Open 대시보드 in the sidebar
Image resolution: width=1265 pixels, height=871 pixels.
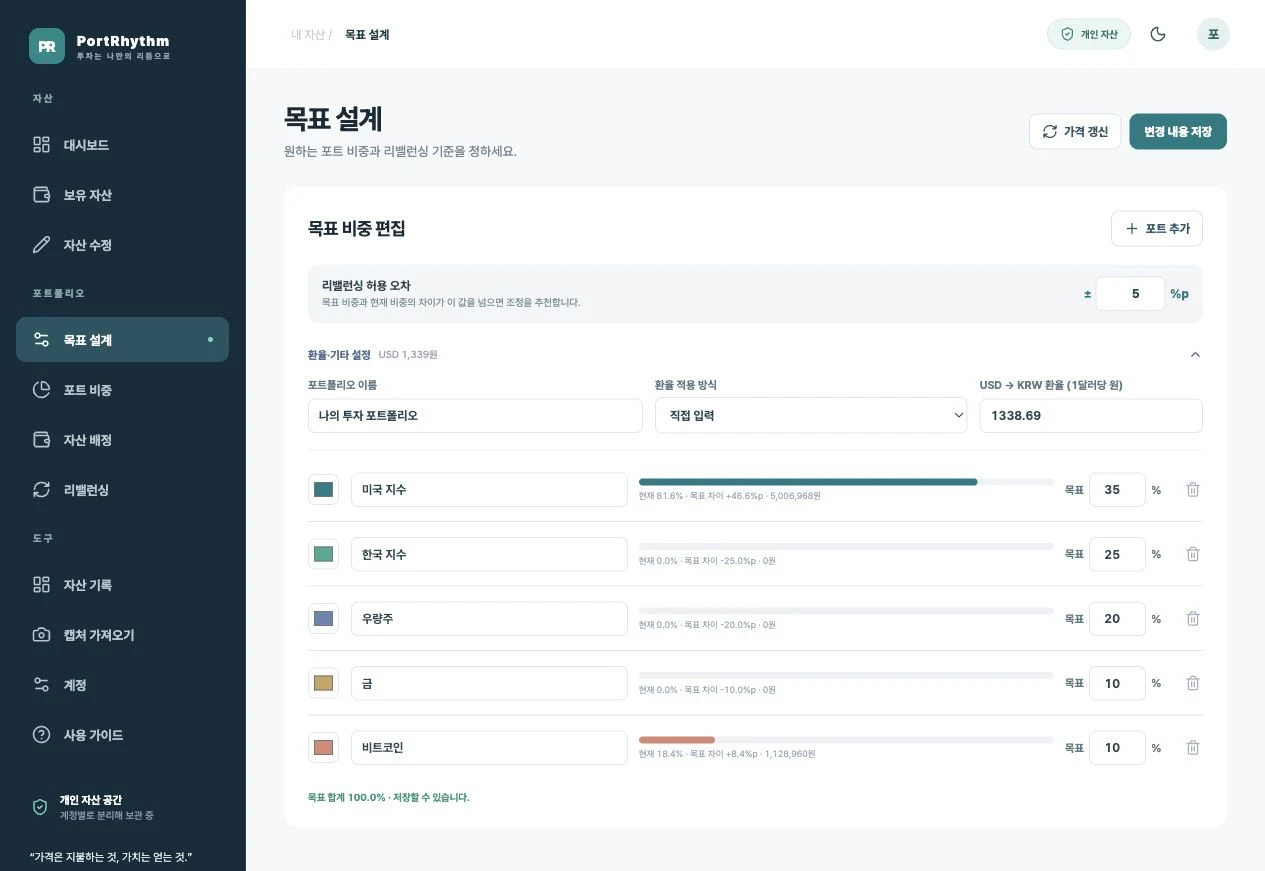(x=122, y=145)
